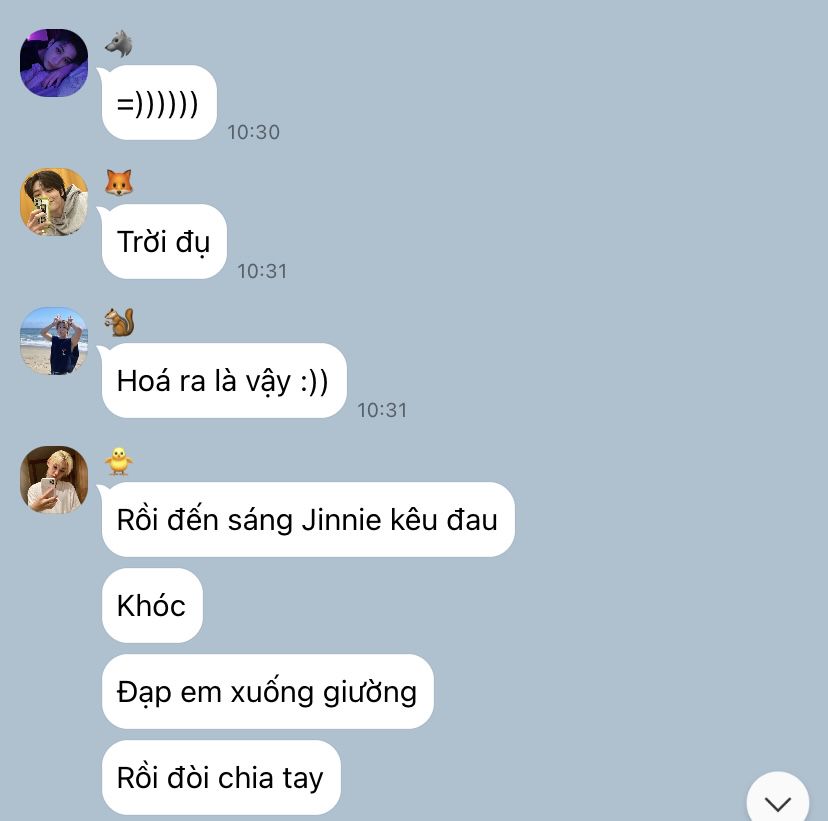
Task: Open the chick user's mirror selfie avatar
Action: pyautogui.click(x=54, y=480)
